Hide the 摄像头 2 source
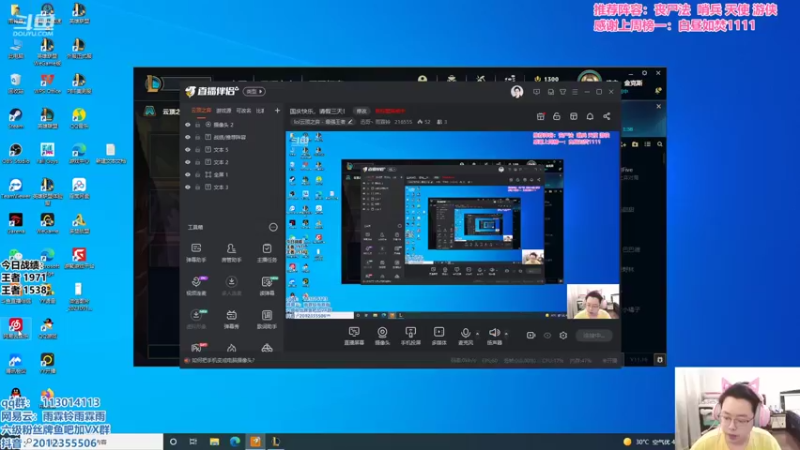 [x=188, y=124]
